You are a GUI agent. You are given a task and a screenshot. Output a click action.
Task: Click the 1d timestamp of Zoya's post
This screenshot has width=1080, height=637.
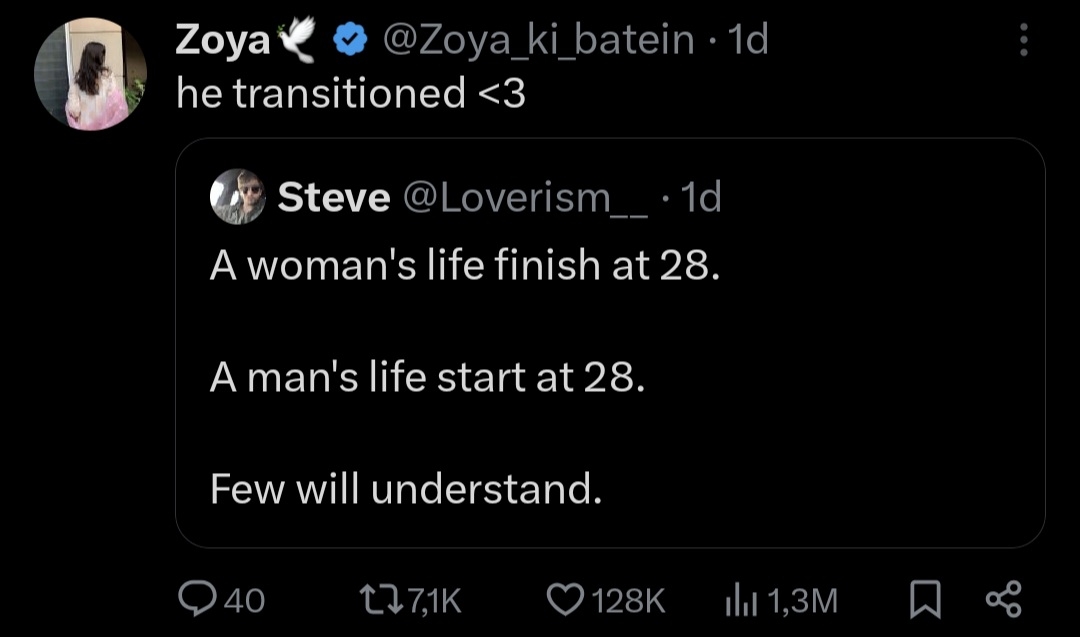(749, 40)
